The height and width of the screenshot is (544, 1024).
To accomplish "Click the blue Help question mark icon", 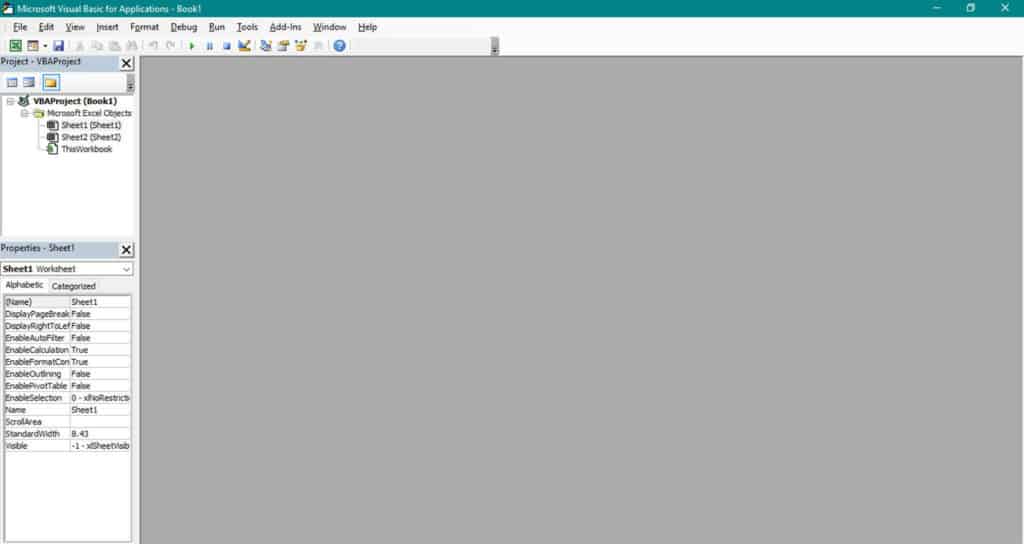I will pos(340,46).
